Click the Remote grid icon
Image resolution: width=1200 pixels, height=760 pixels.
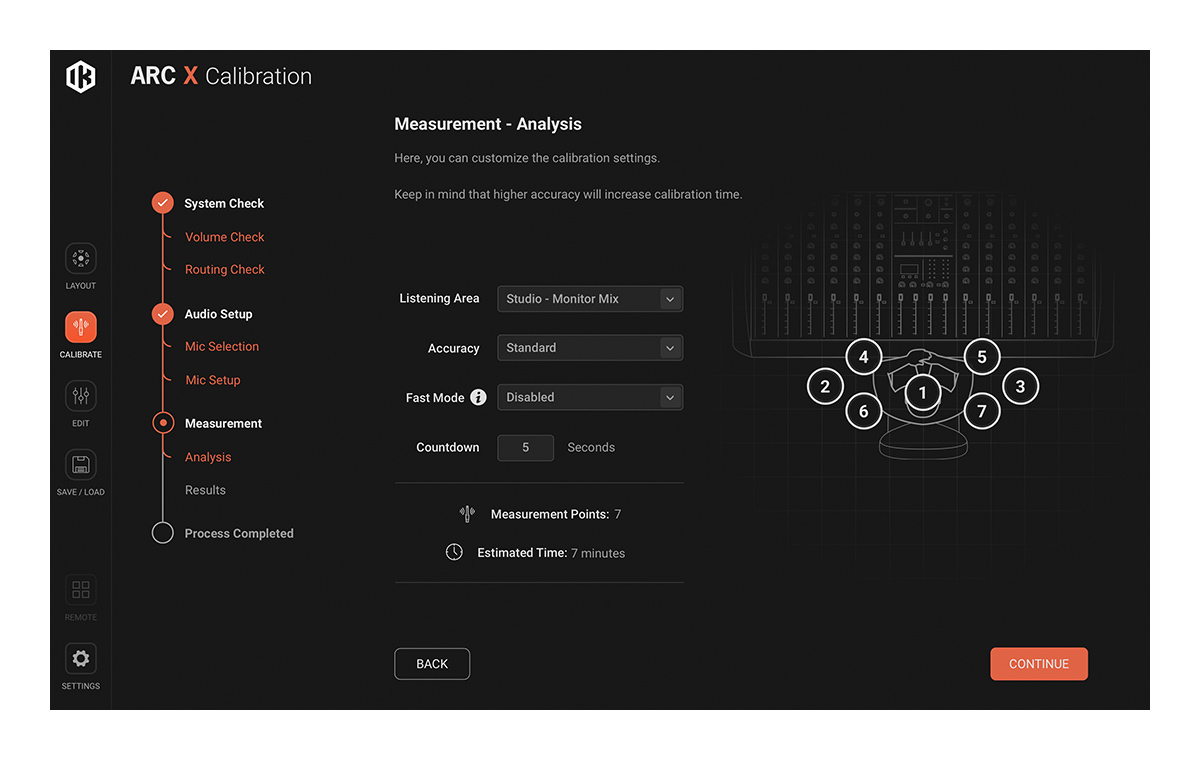81,590
